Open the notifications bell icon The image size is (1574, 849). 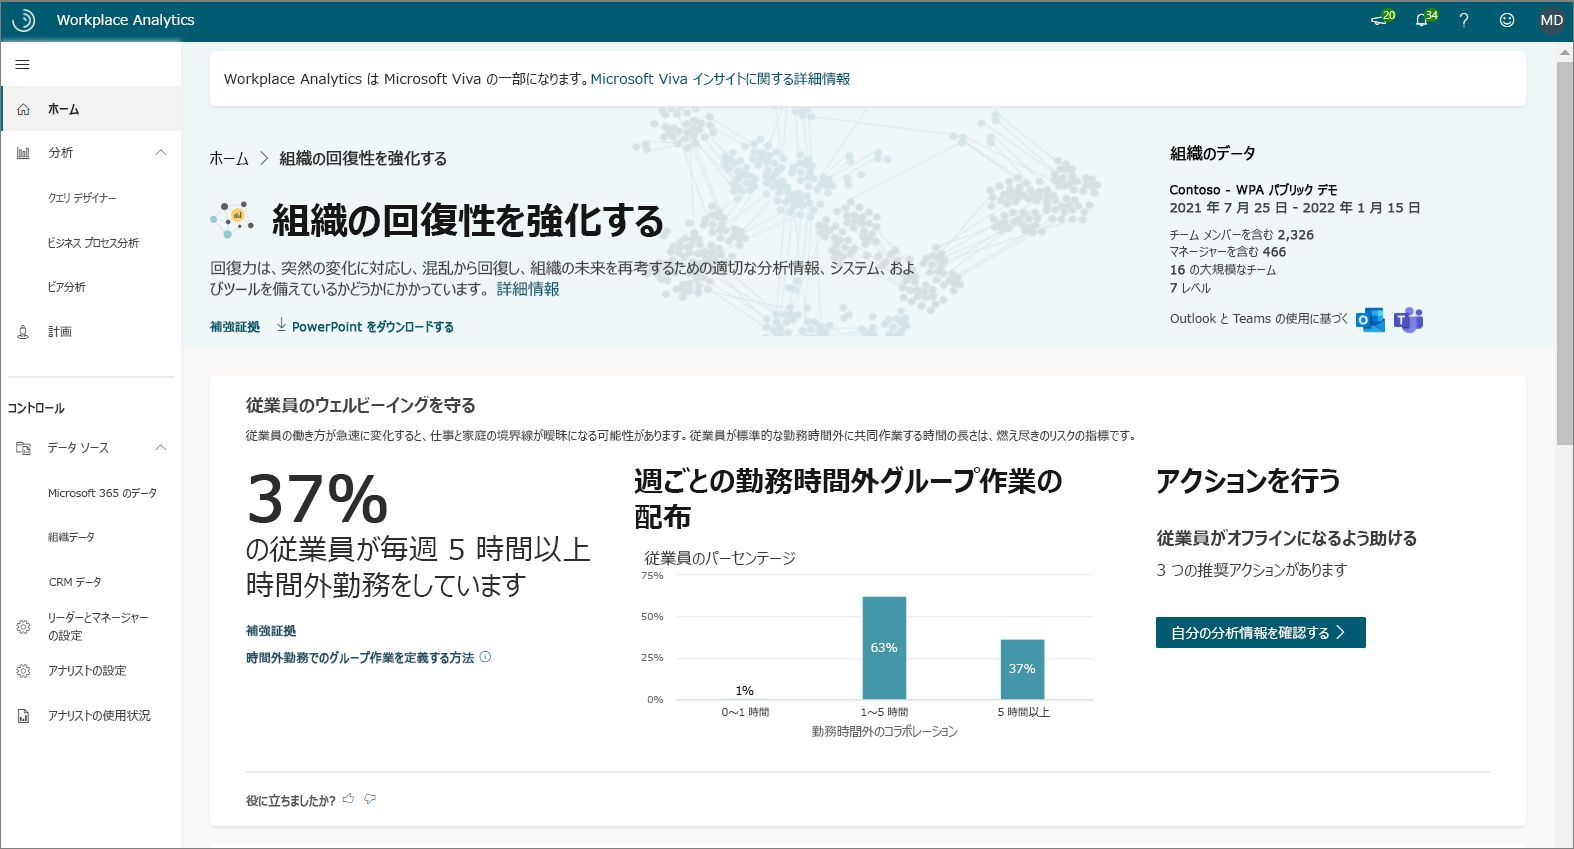1422,20
